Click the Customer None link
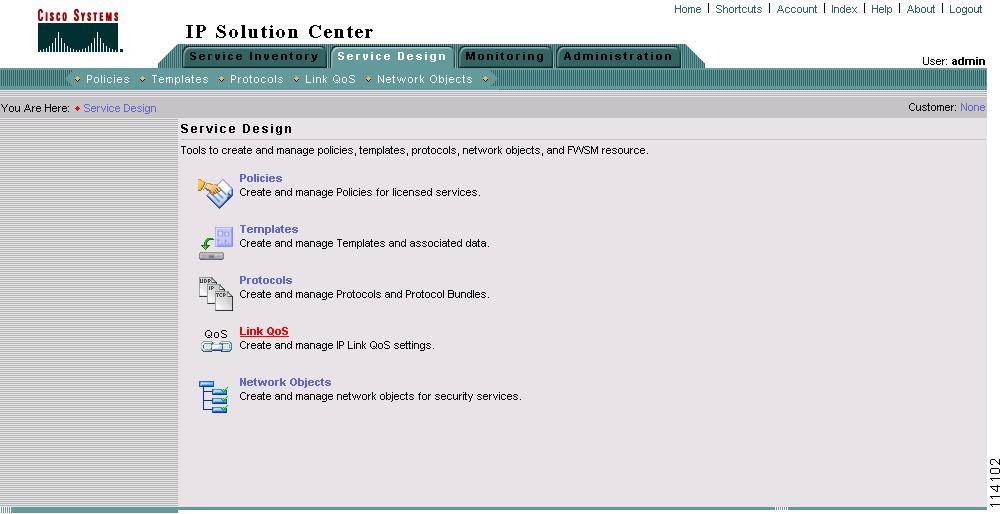This screenshot has width=1004, height=514. tap(973, 108)
